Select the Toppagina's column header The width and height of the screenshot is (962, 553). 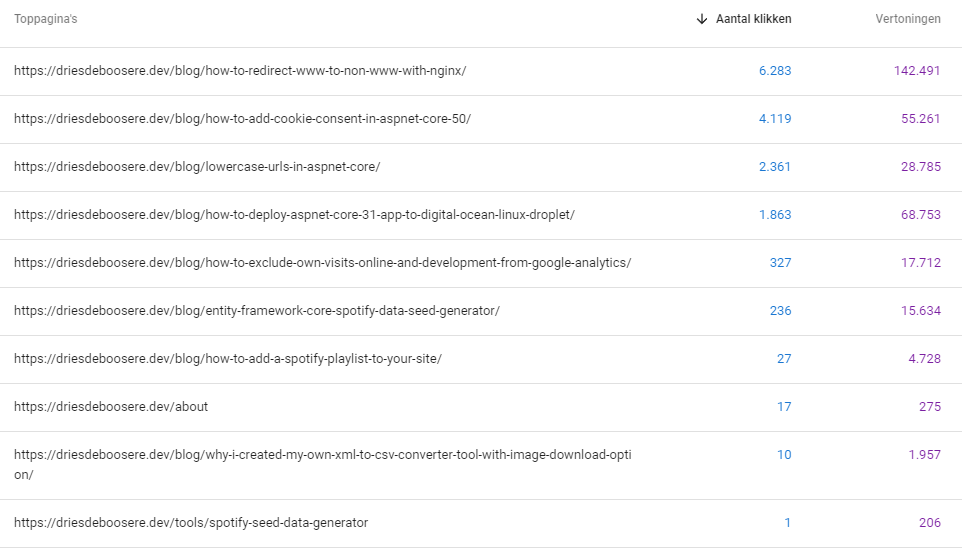(x=45, y=19)
